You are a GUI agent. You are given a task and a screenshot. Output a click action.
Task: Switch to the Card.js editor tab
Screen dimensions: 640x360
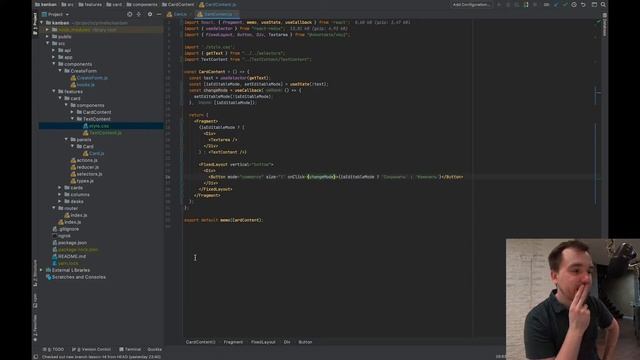pos(177,14)
